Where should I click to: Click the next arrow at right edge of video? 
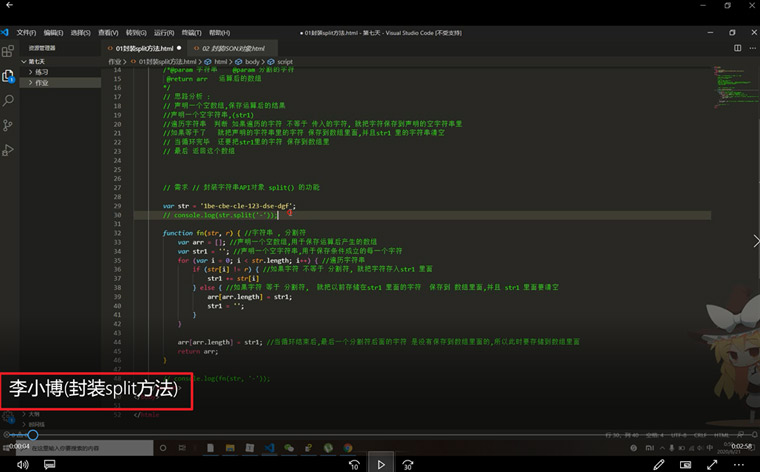[756, 241]
